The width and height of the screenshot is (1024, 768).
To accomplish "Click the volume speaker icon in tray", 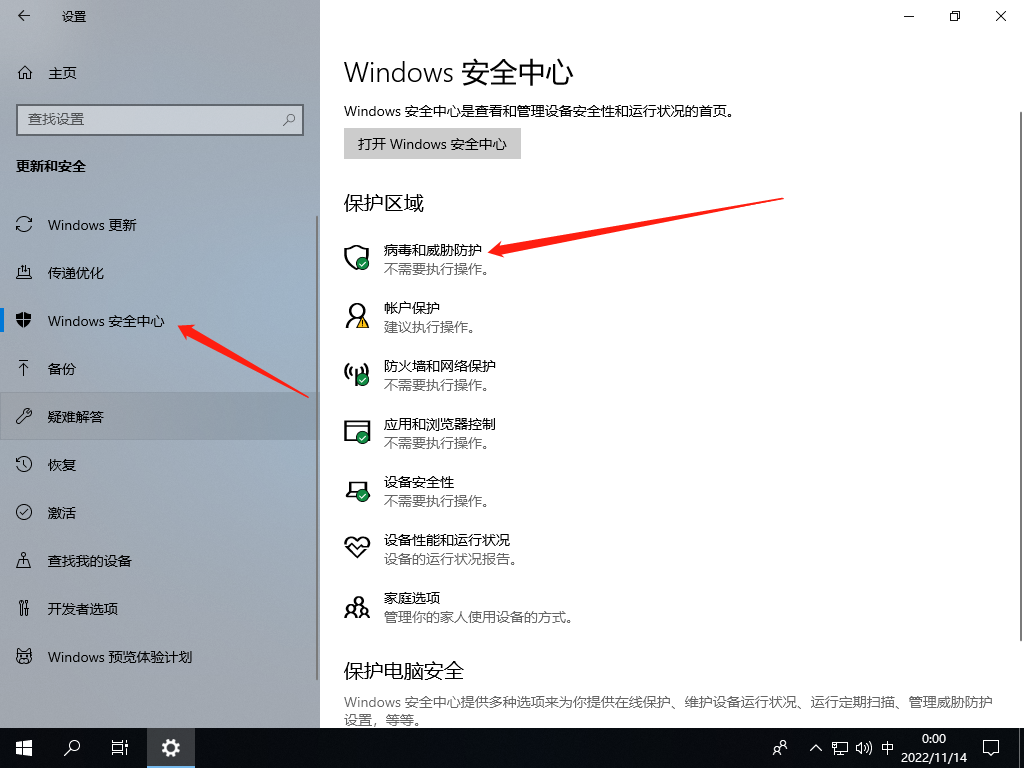I will coord(863,748).
